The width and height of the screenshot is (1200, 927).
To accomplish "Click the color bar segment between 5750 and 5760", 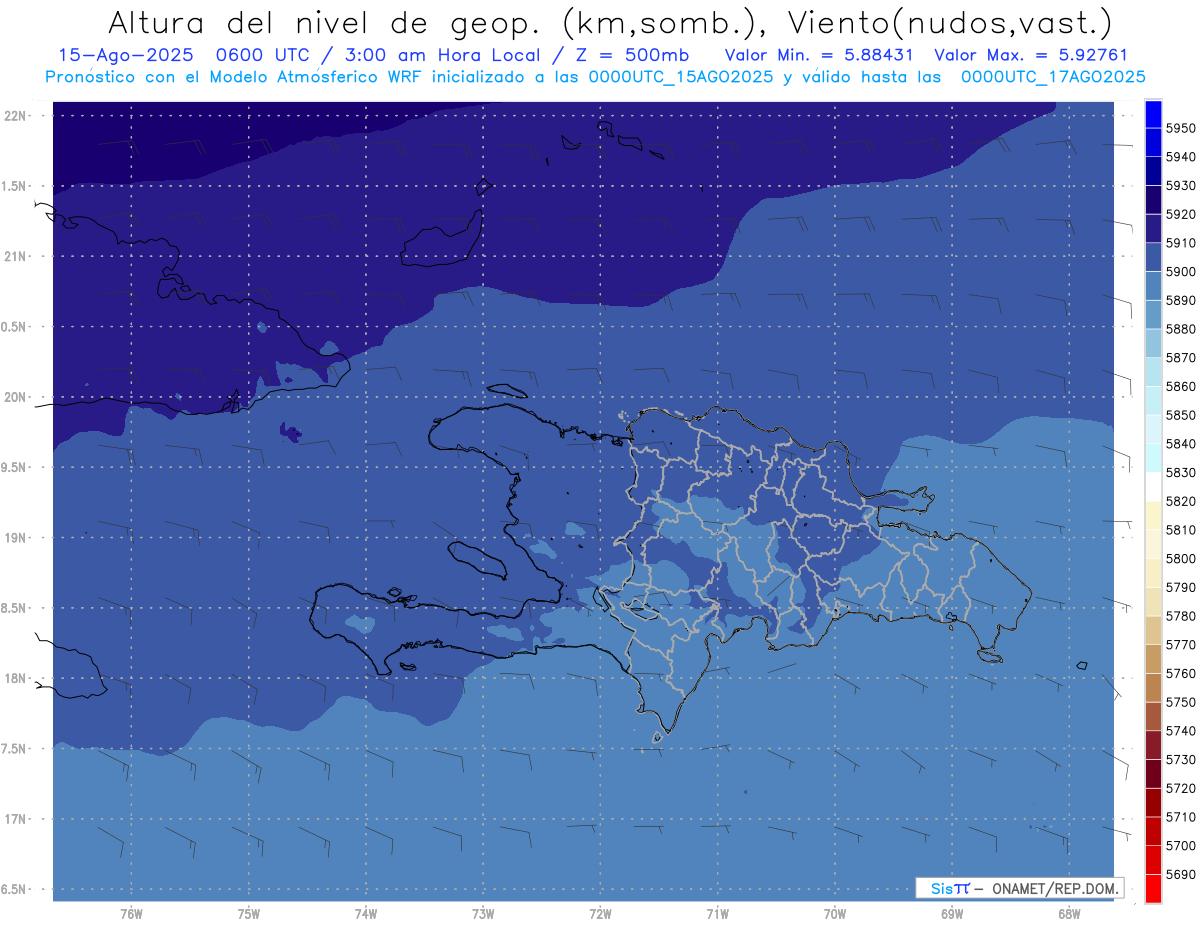I will pyautogui.click(x=1153, y=687).
